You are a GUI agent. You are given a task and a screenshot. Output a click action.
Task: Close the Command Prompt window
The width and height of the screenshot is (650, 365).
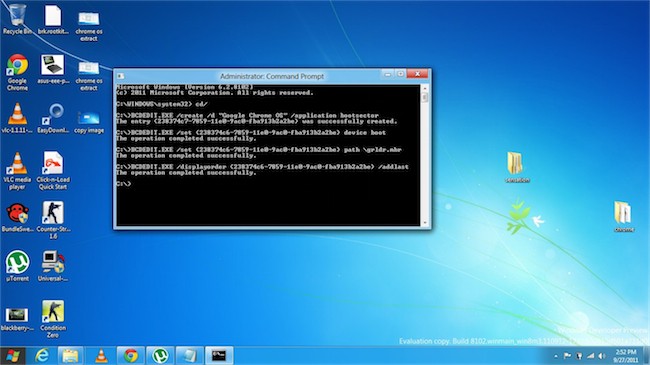[x=417, y=74]
